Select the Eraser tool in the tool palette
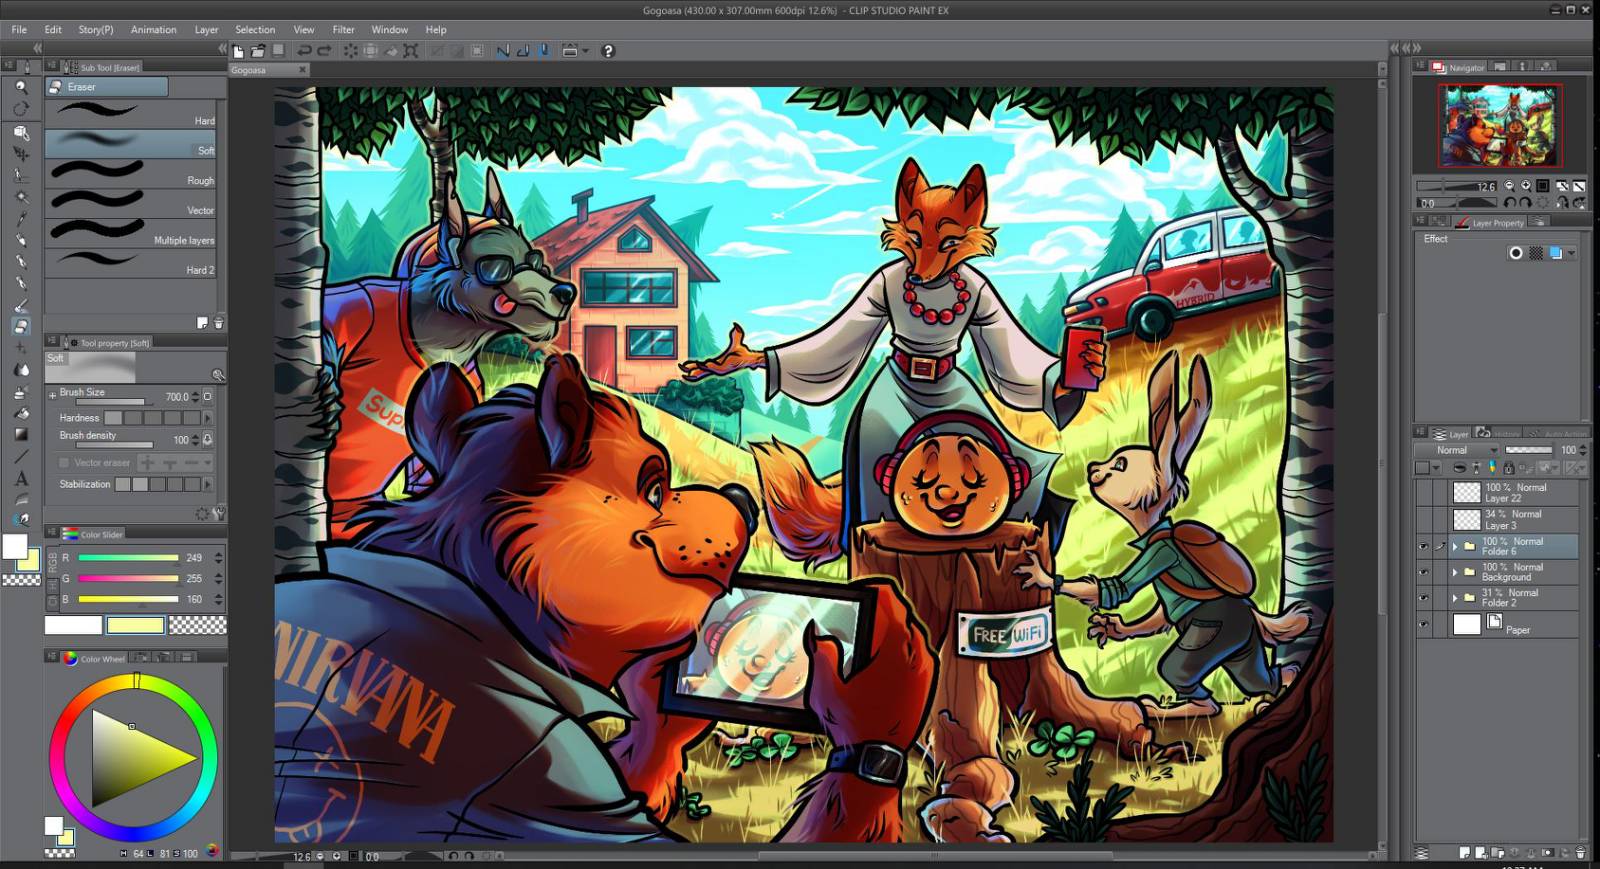 coord(21,326)
